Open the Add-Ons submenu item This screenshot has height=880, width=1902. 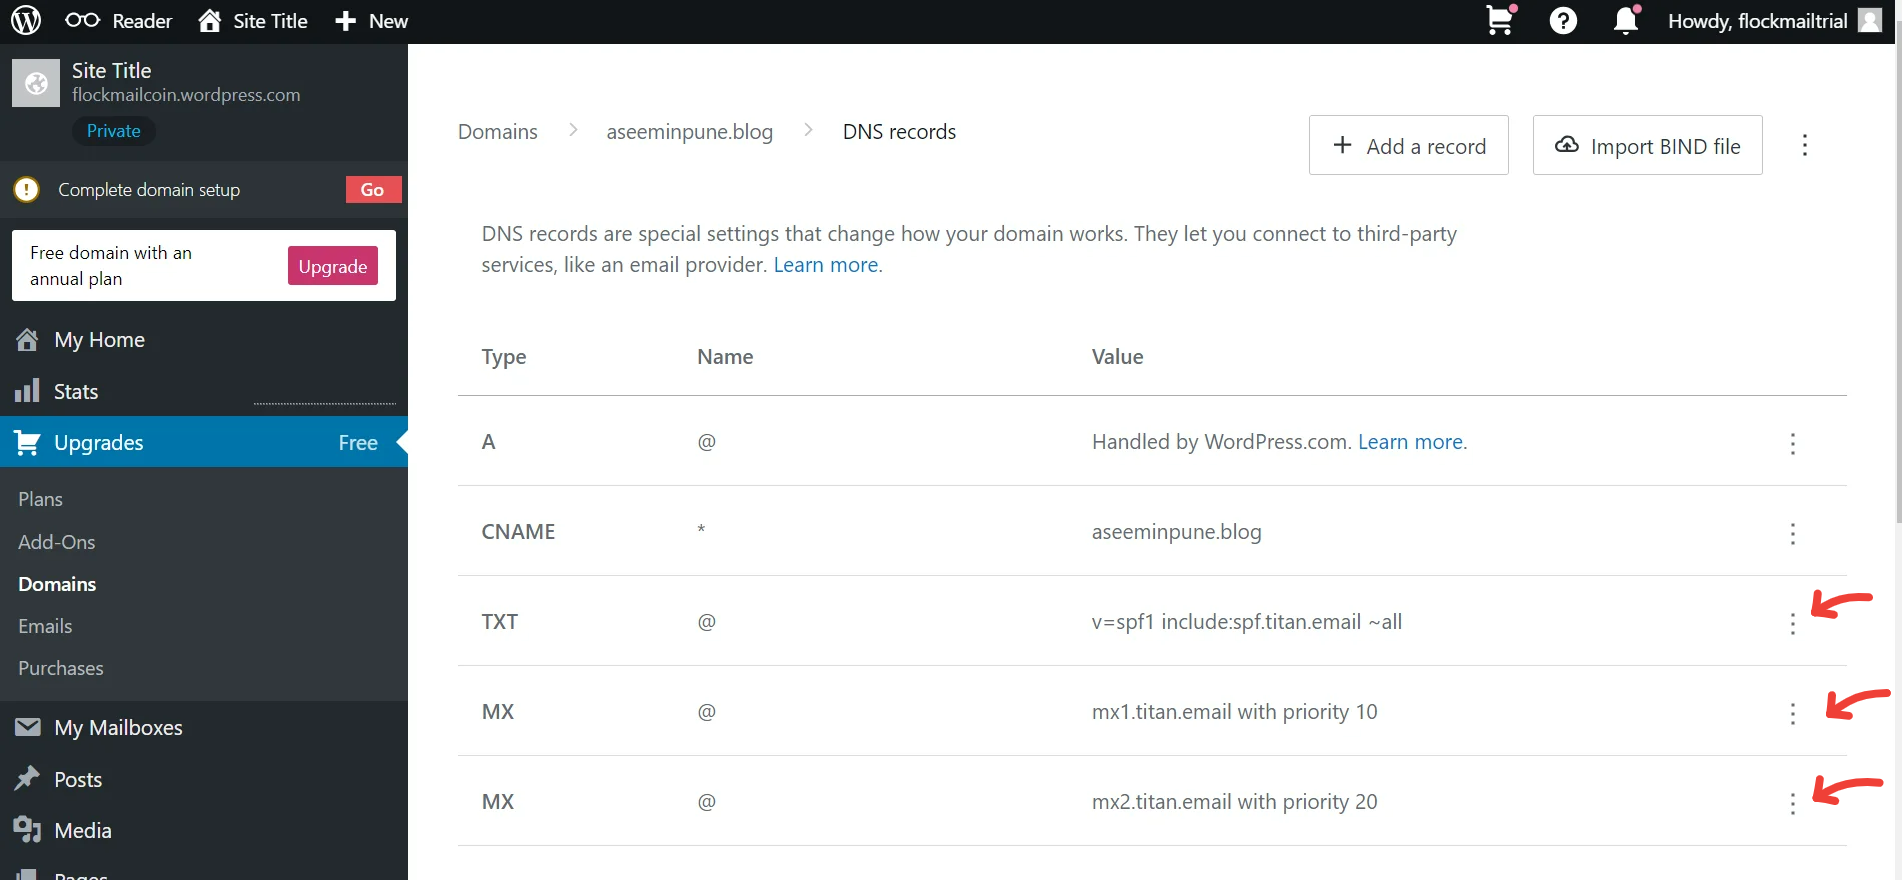point(57,542)
